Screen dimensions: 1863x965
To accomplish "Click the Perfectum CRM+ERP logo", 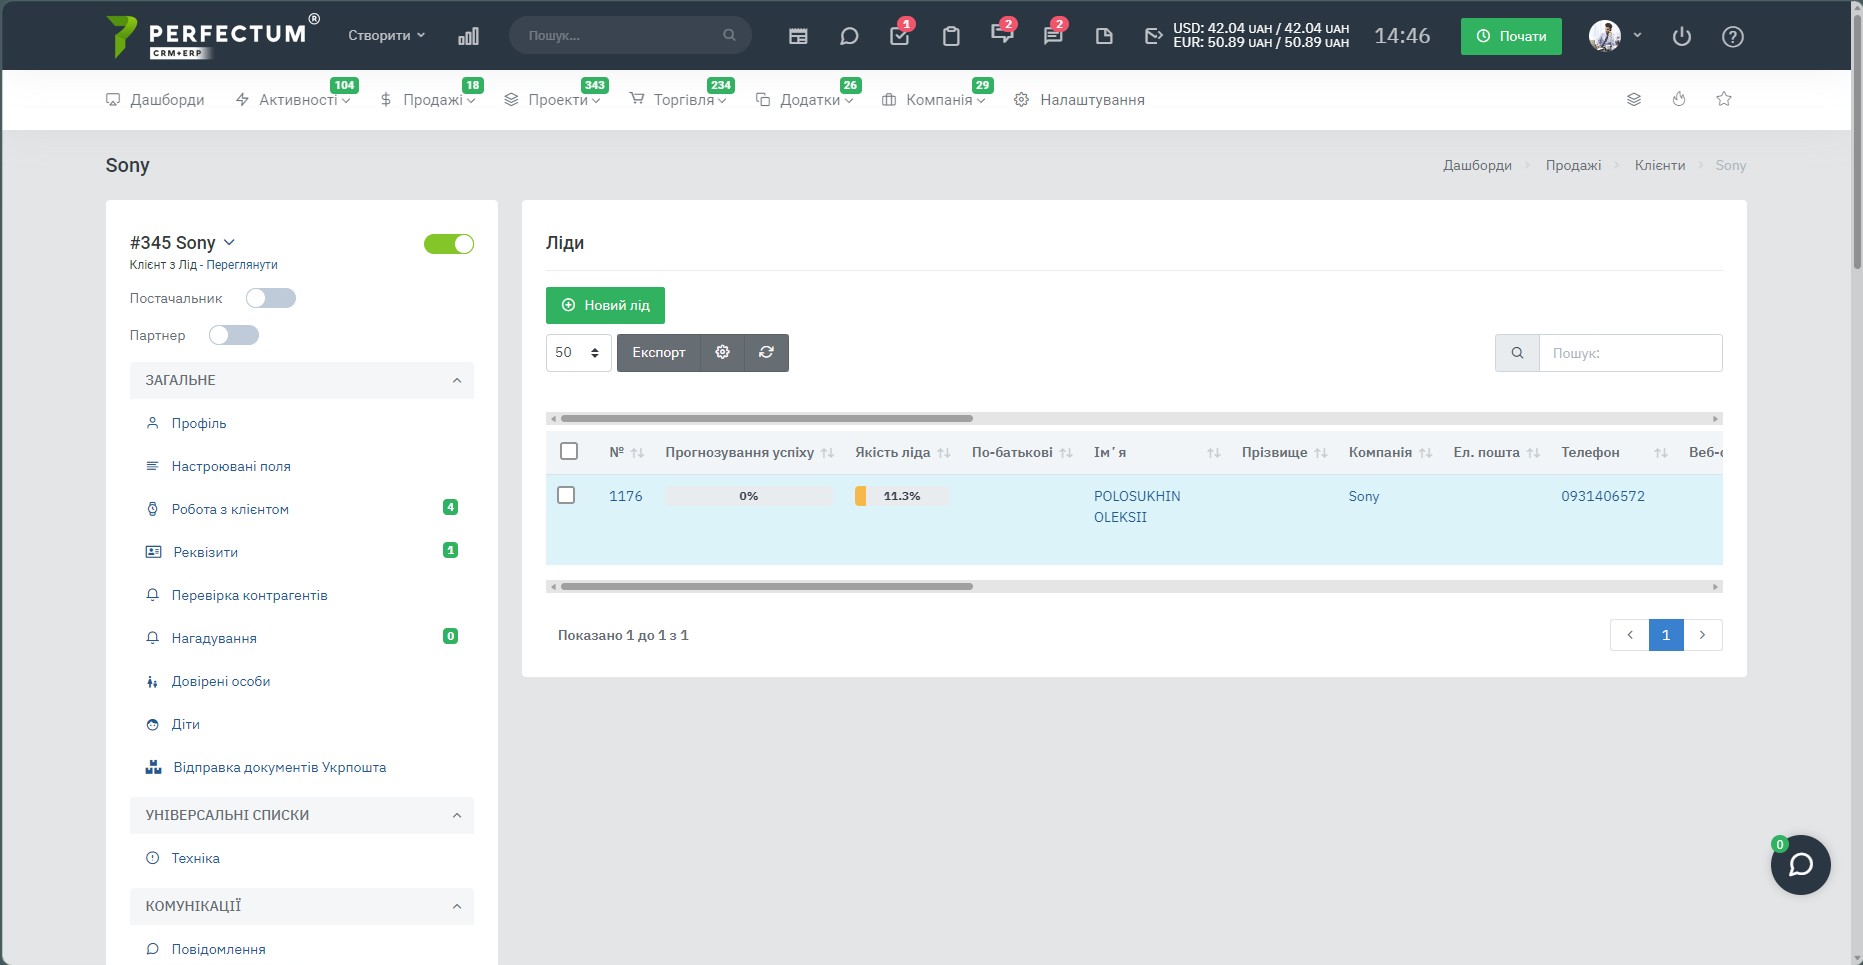I will [213, 36].
